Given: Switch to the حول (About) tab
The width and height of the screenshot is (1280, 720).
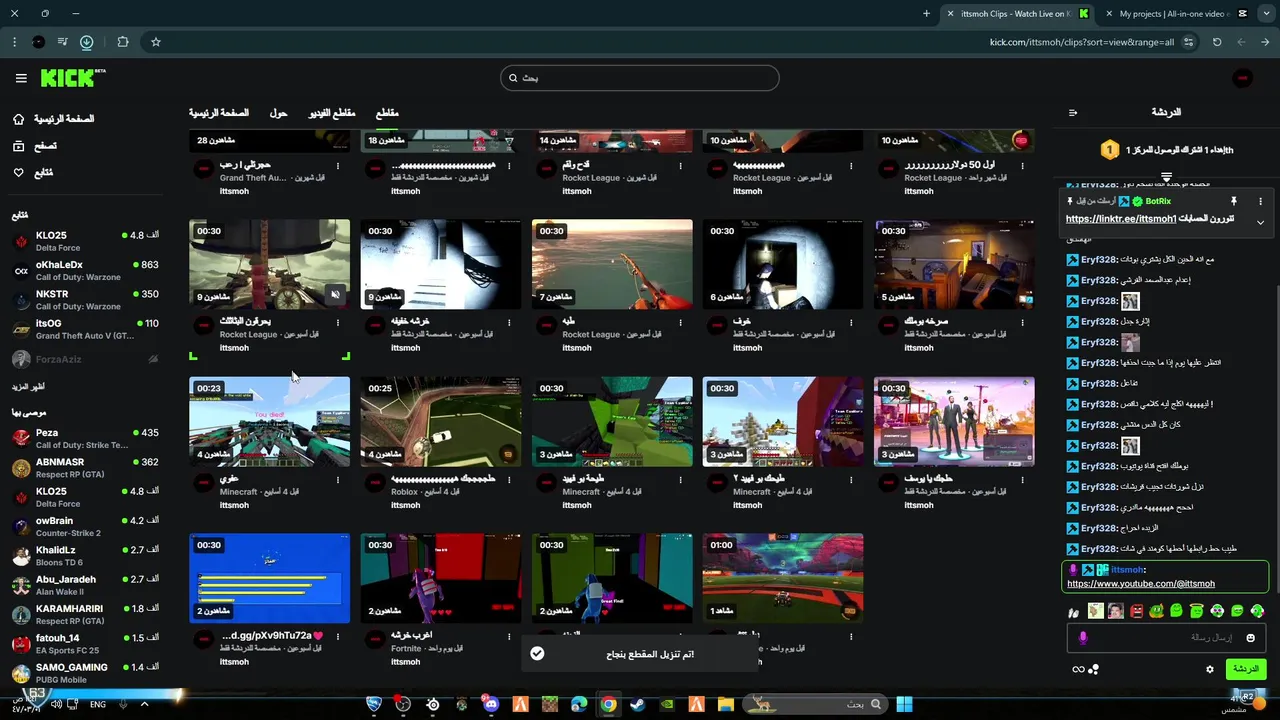Looking at the screenshot, I should coord(278,113).
